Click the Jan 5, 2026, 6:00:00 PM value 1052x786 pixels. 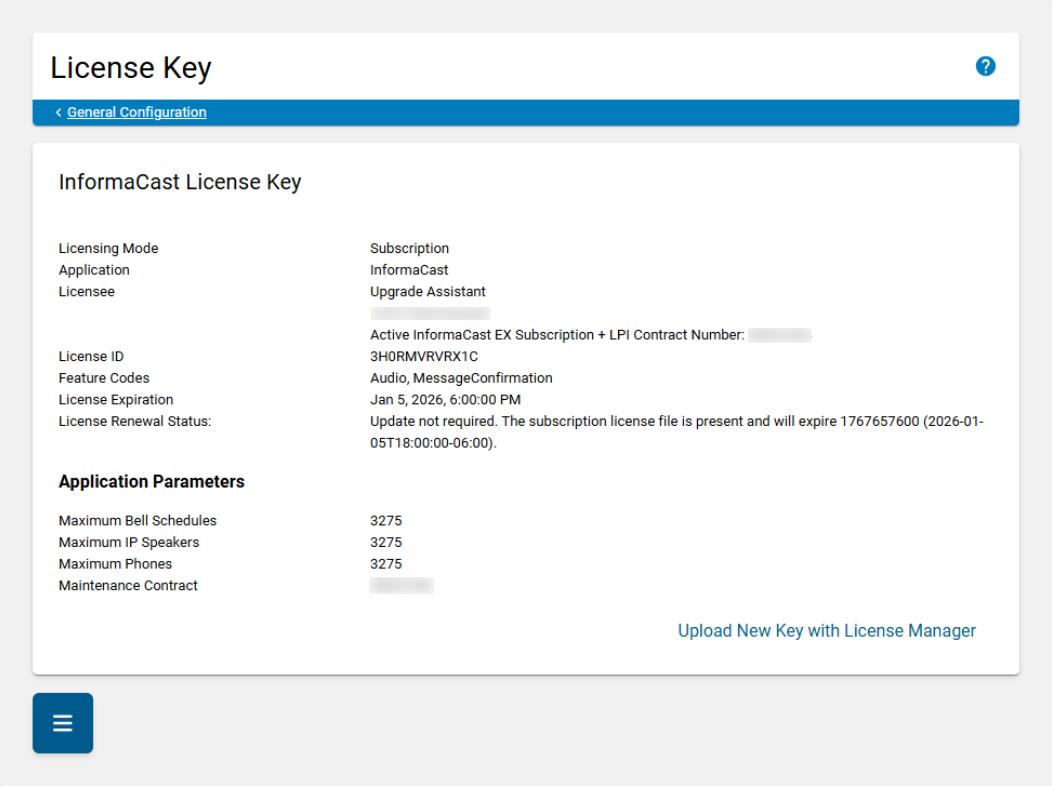pos(445,400)
